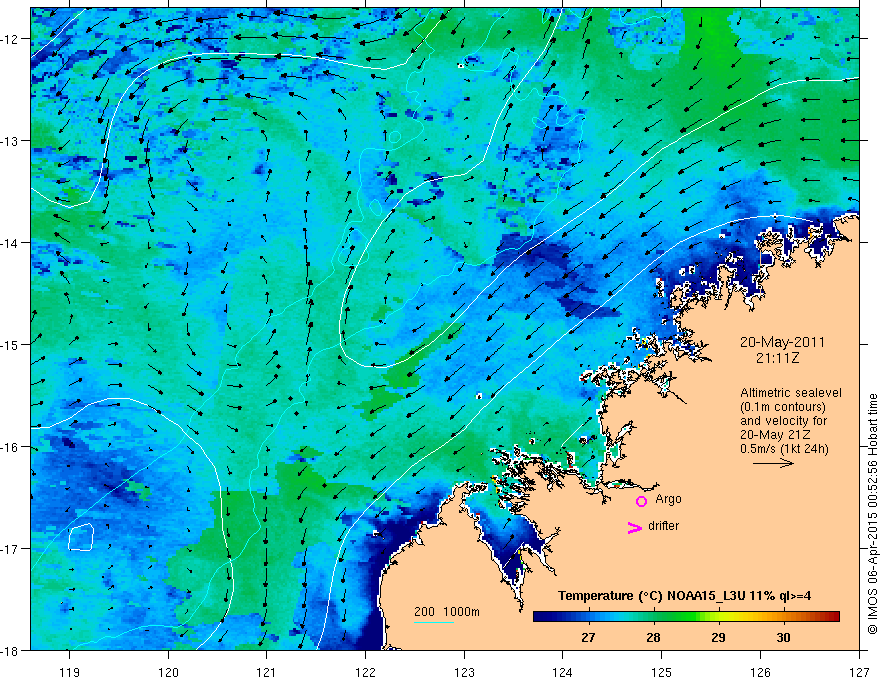Viewport: 880px width, 680px height.
Task: Click the time label 21:11Z
Action: [x=777, y=358]
